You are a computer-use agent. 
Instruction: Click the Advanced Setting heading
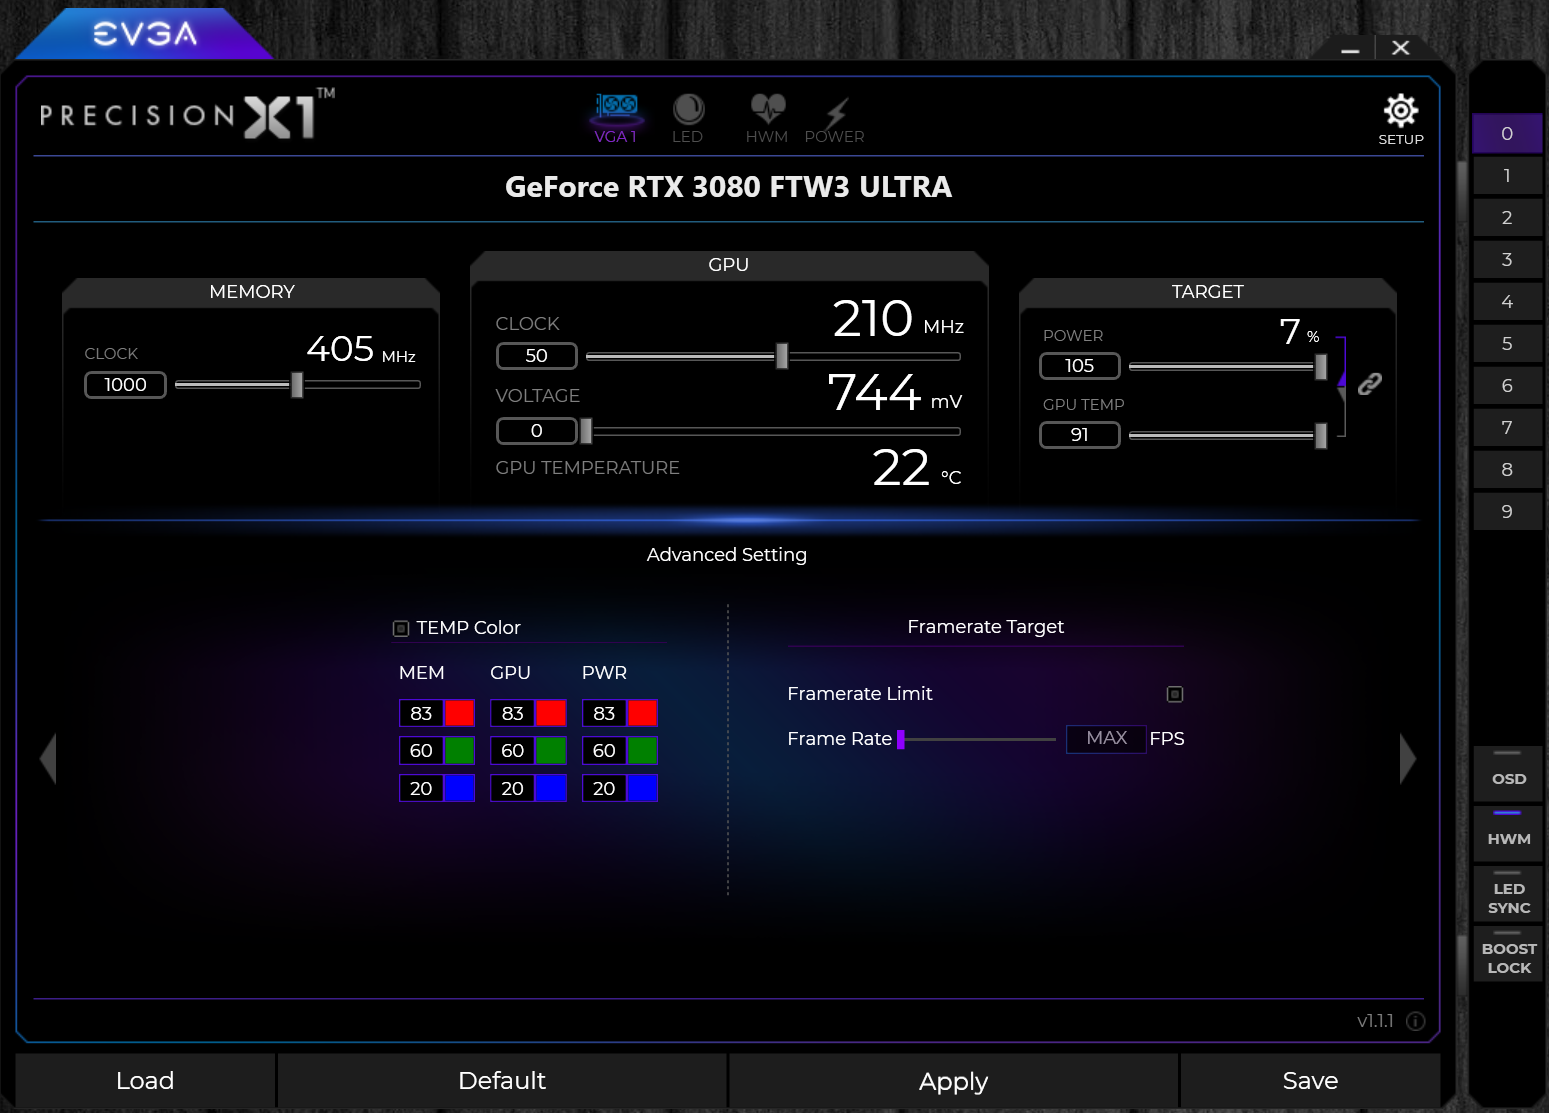click(727, 555)
